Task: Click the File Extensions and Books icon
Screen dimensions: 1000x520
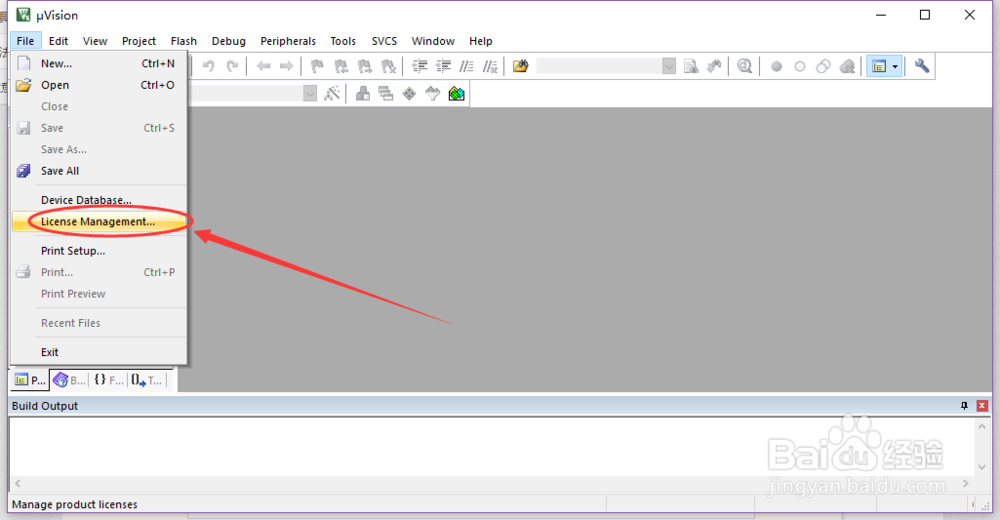Action: pyautogui.click(x=362, y=94)
